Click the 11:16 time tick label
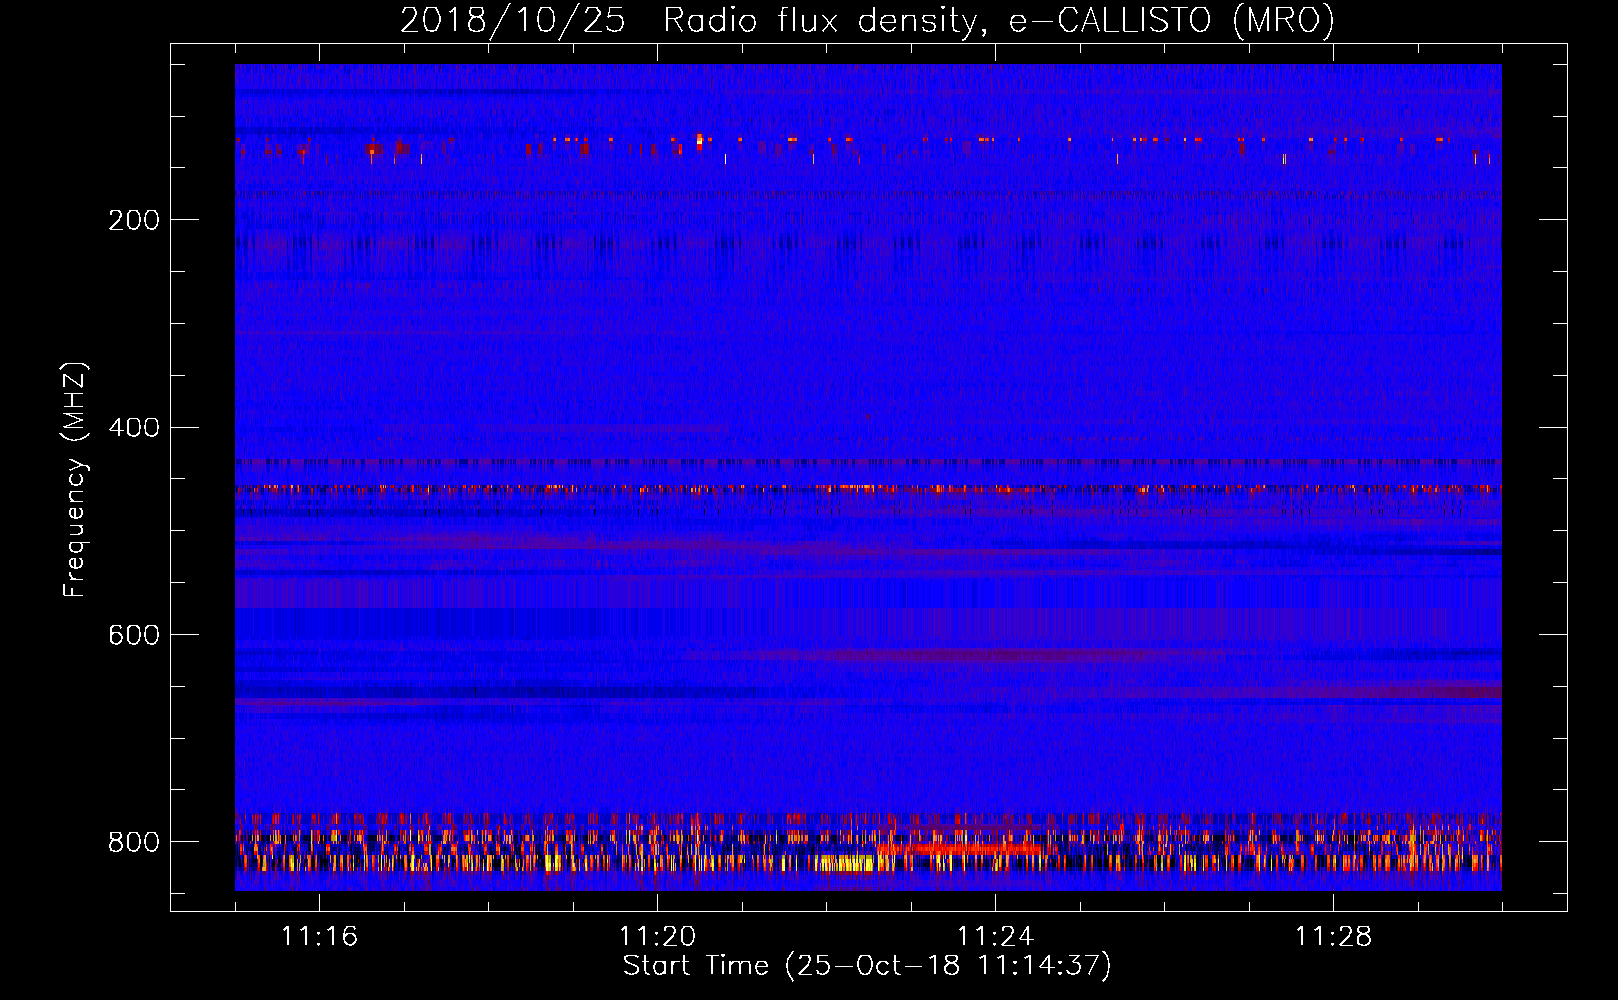1618x1000 pixels. pos(319,937)
